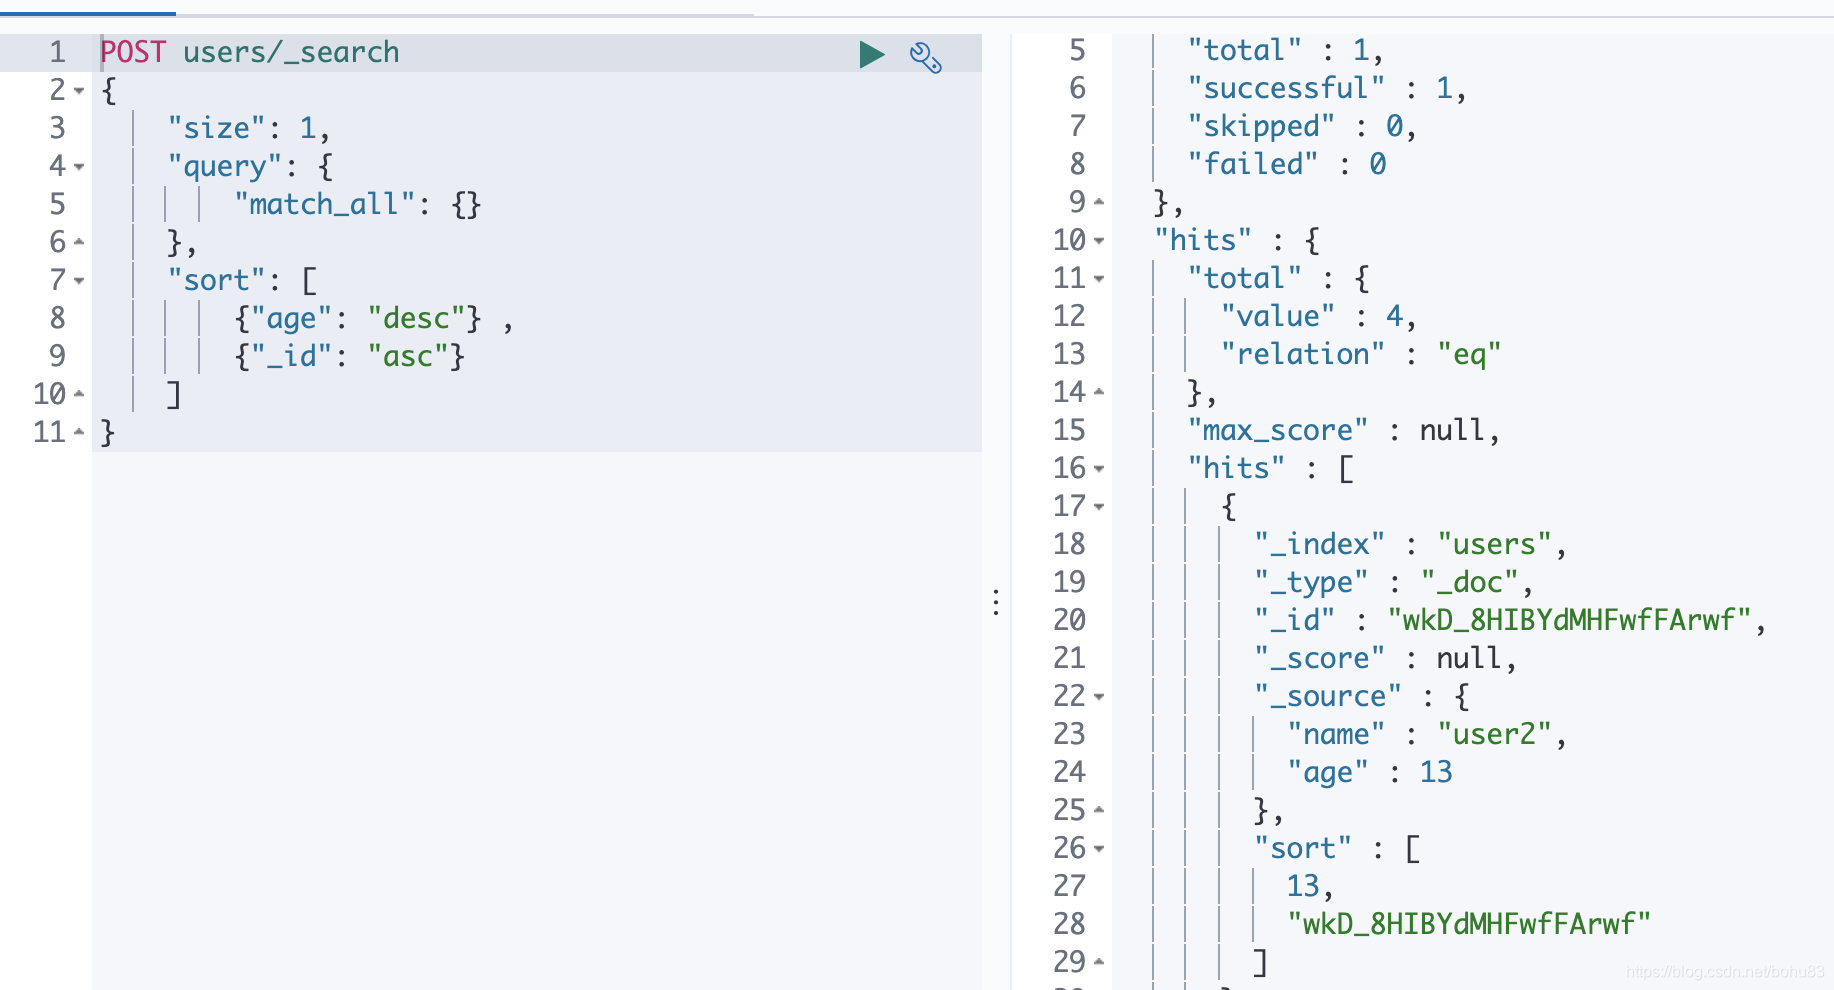Click the "_score" key
Screen dimensions: 1834x990
(1320, 658)
